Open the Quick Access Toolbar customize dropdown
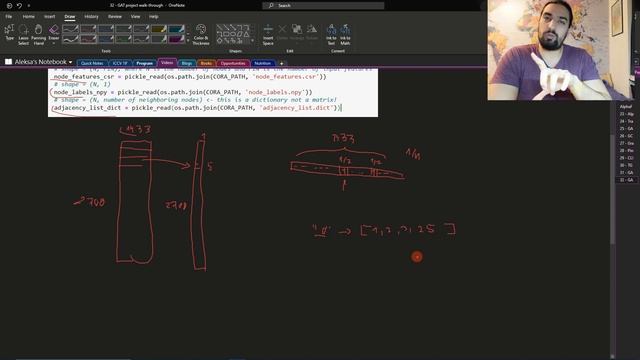This screenshot has width=640, height=360. (x=29, y=6)
